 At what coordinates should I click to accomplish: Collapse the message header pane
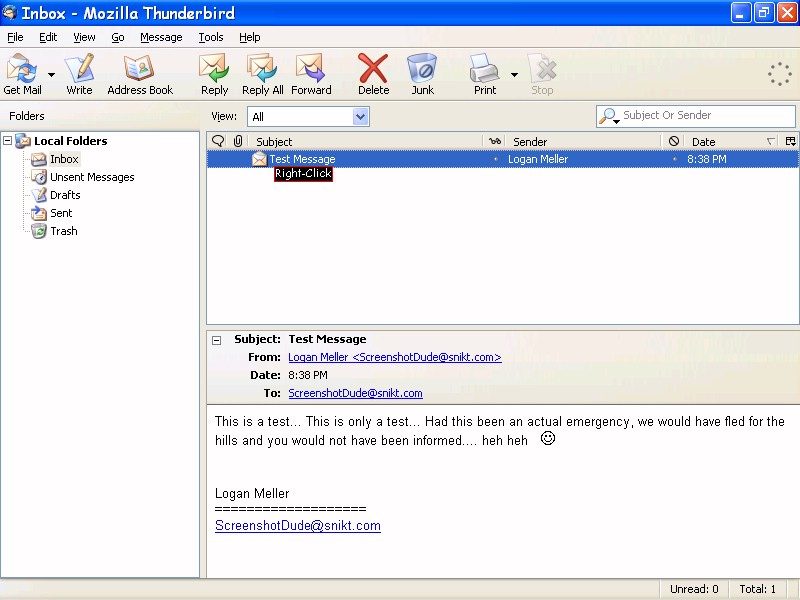click(x=217, y=340)
